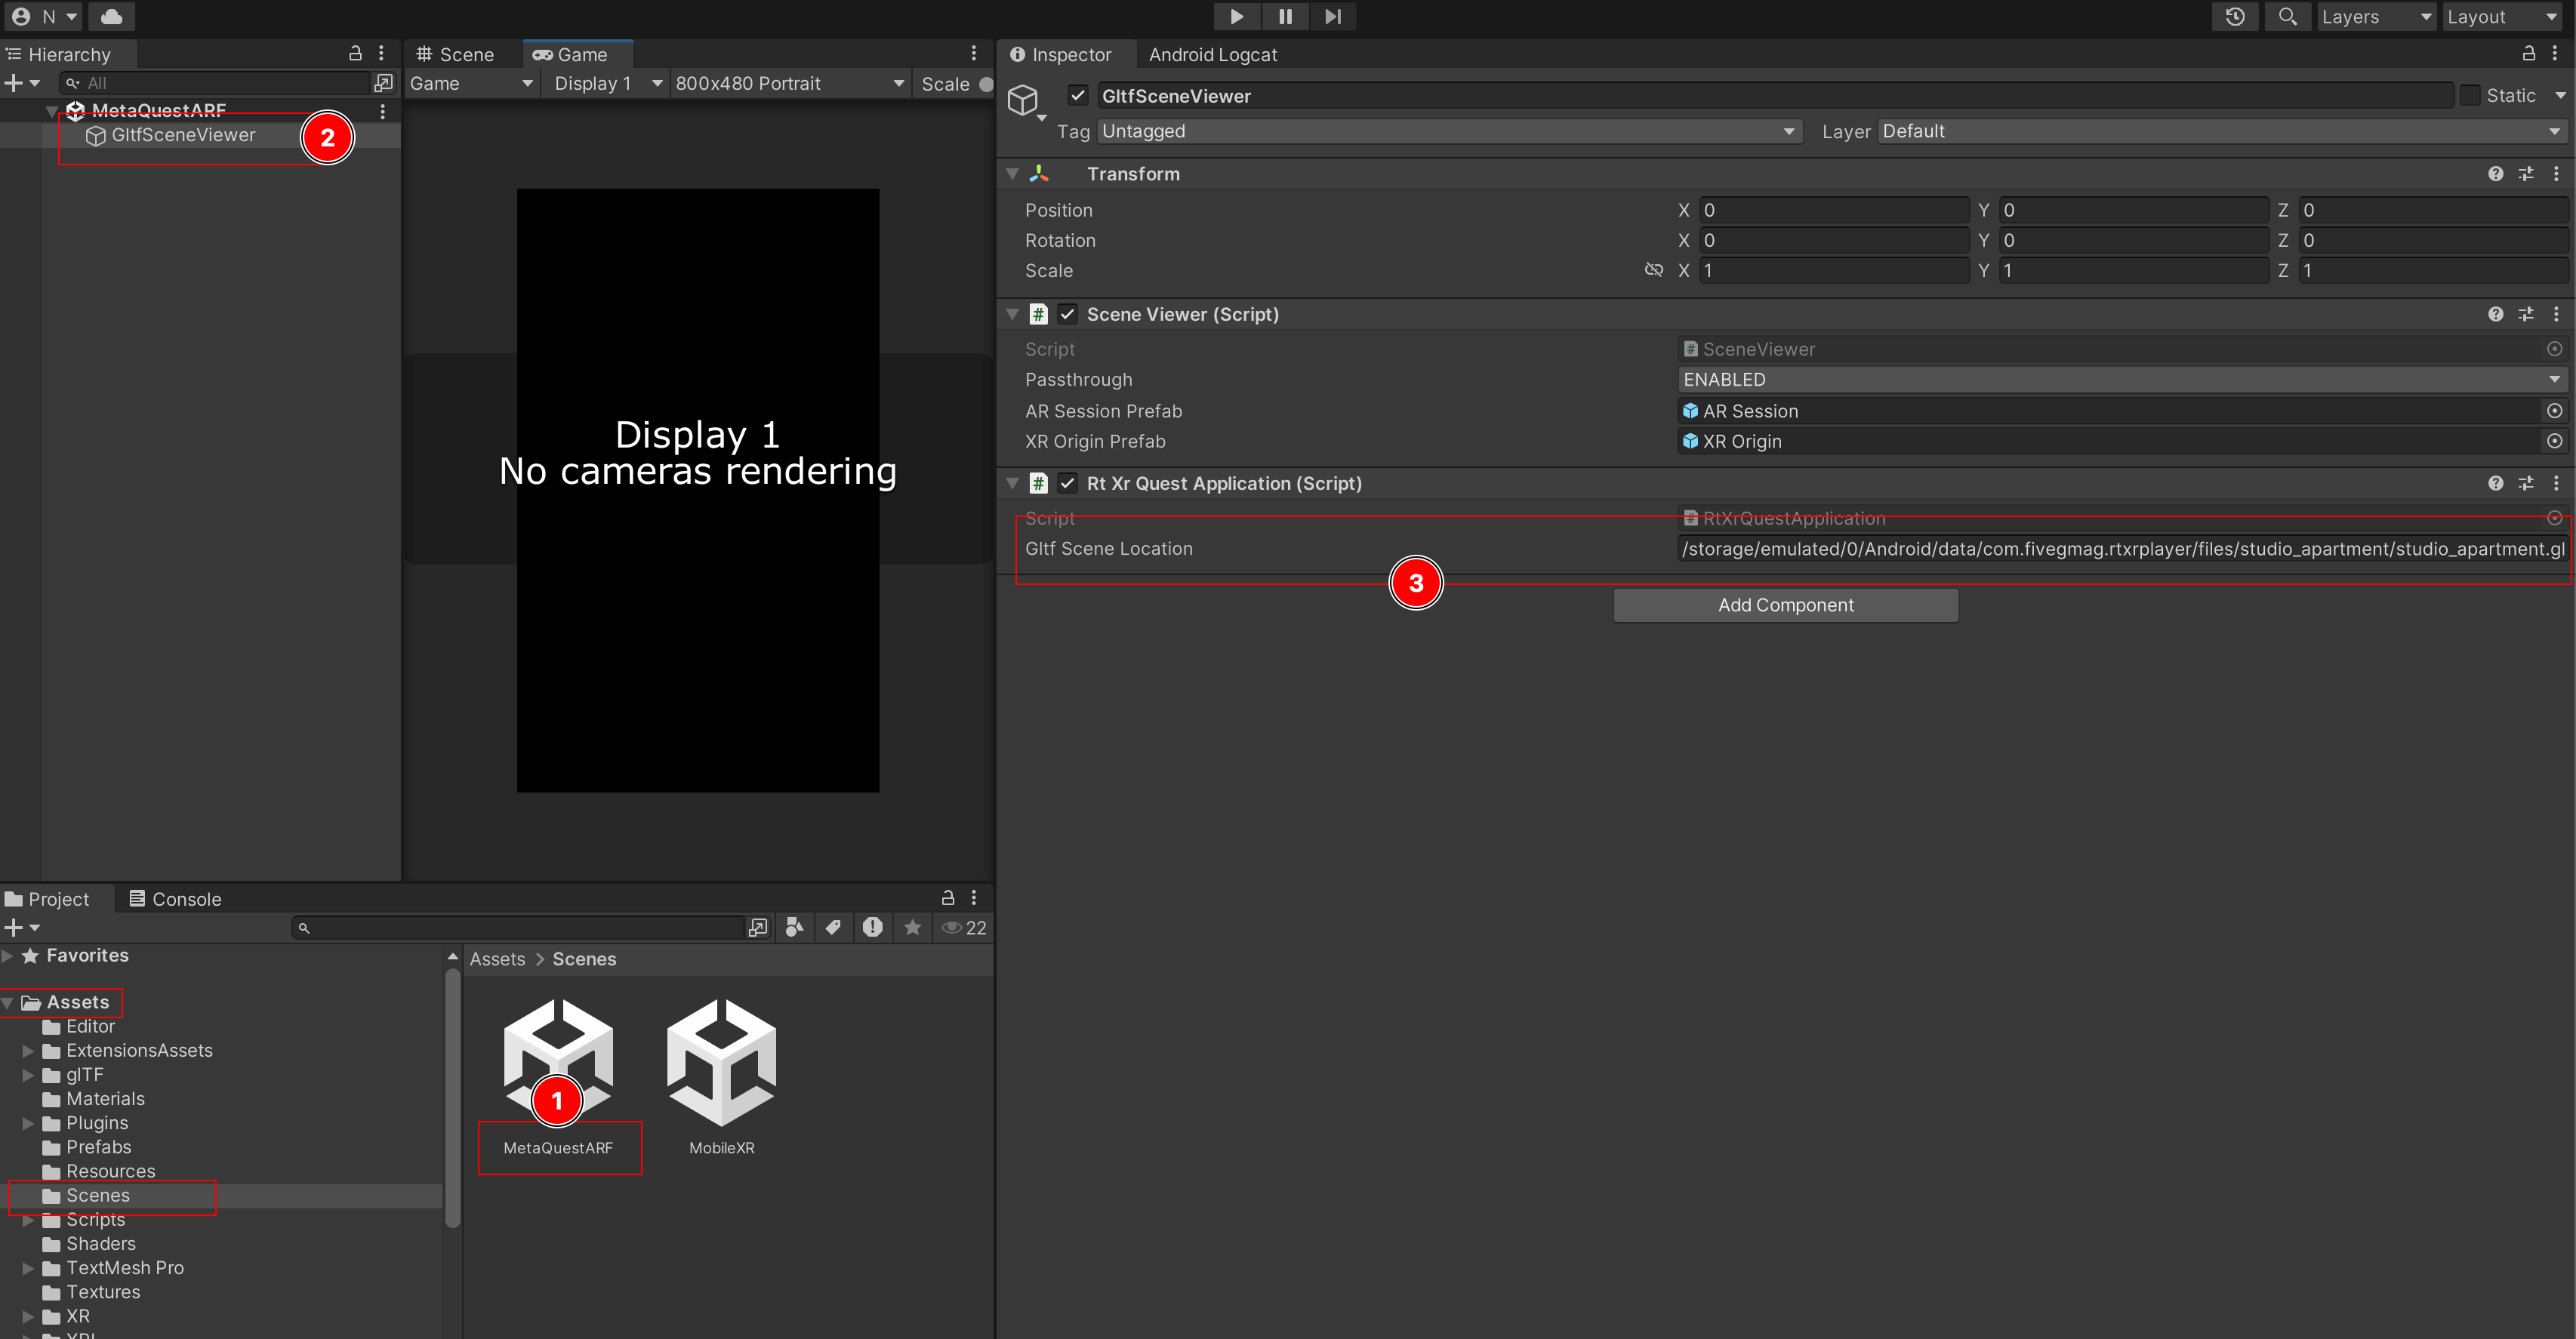Toggle the Static checkbox

[x=2470, y=96]
